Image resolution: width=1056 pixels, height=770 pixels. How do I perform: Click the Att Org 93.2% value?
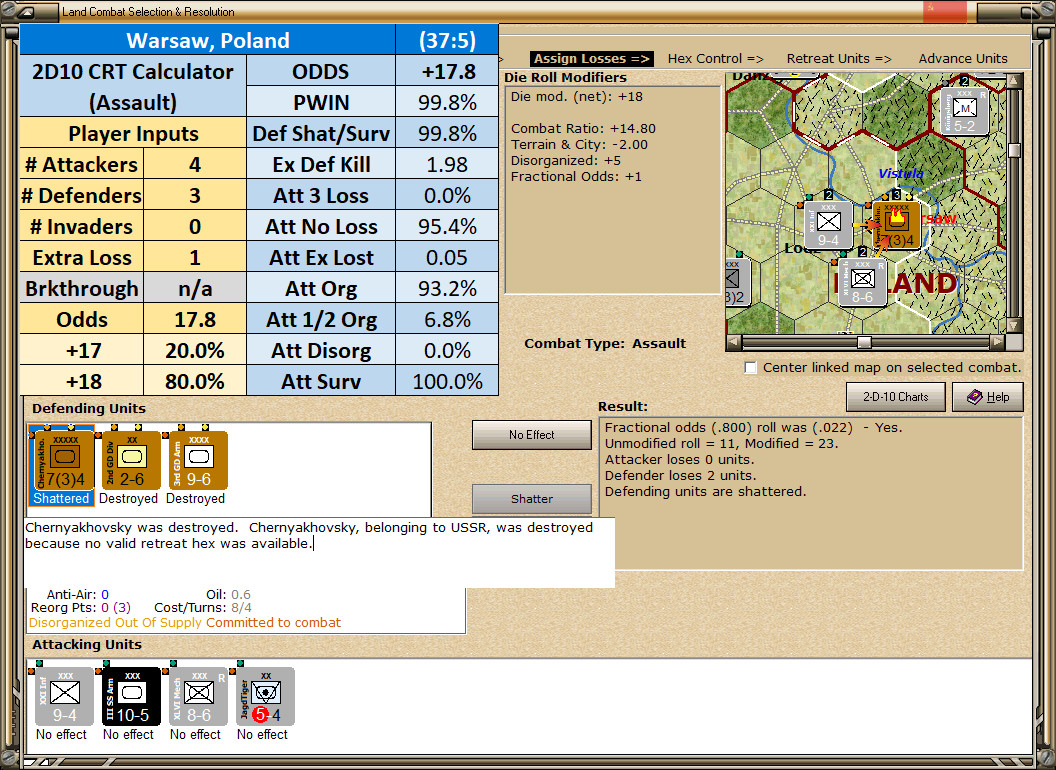tap(447, 288)
